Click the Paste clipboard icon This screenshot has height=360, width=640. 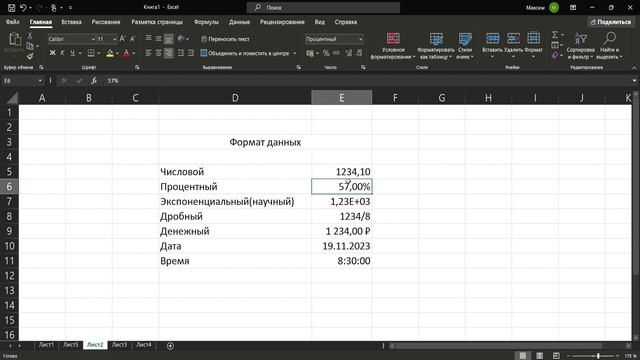coord(15,39)
